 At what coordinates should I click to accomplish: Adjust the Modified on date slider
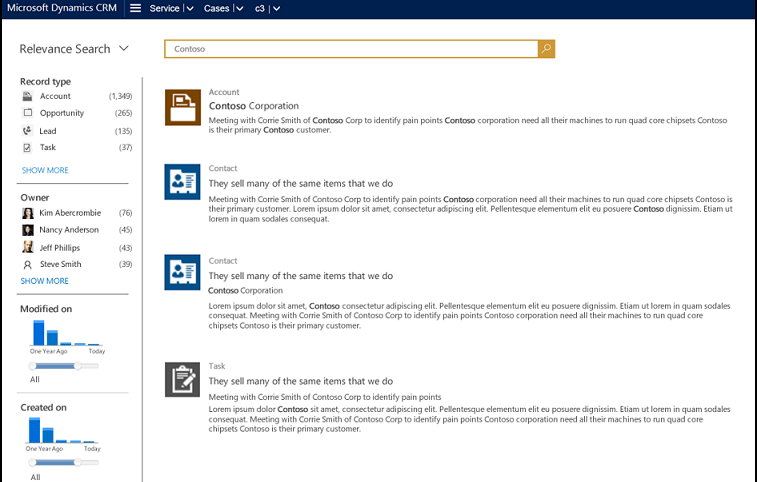pyautogui.click(x=76, y=366)
